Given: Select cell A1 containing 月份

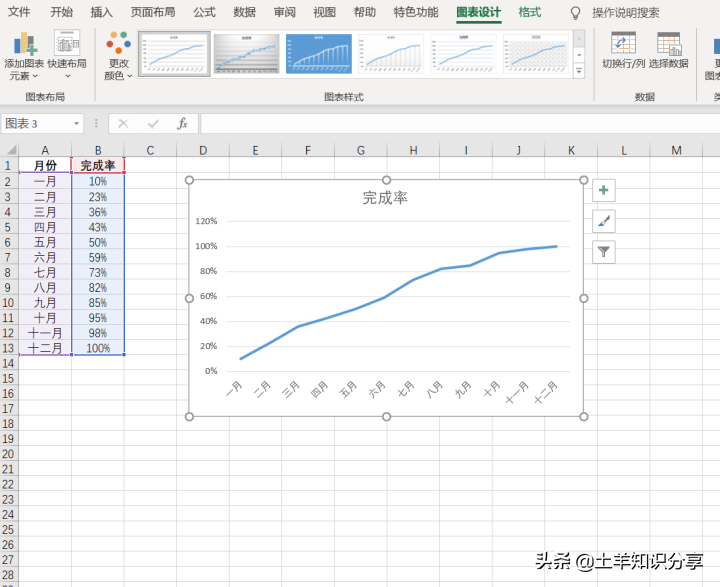Looking at the screenshot, I should pos(45,165).
